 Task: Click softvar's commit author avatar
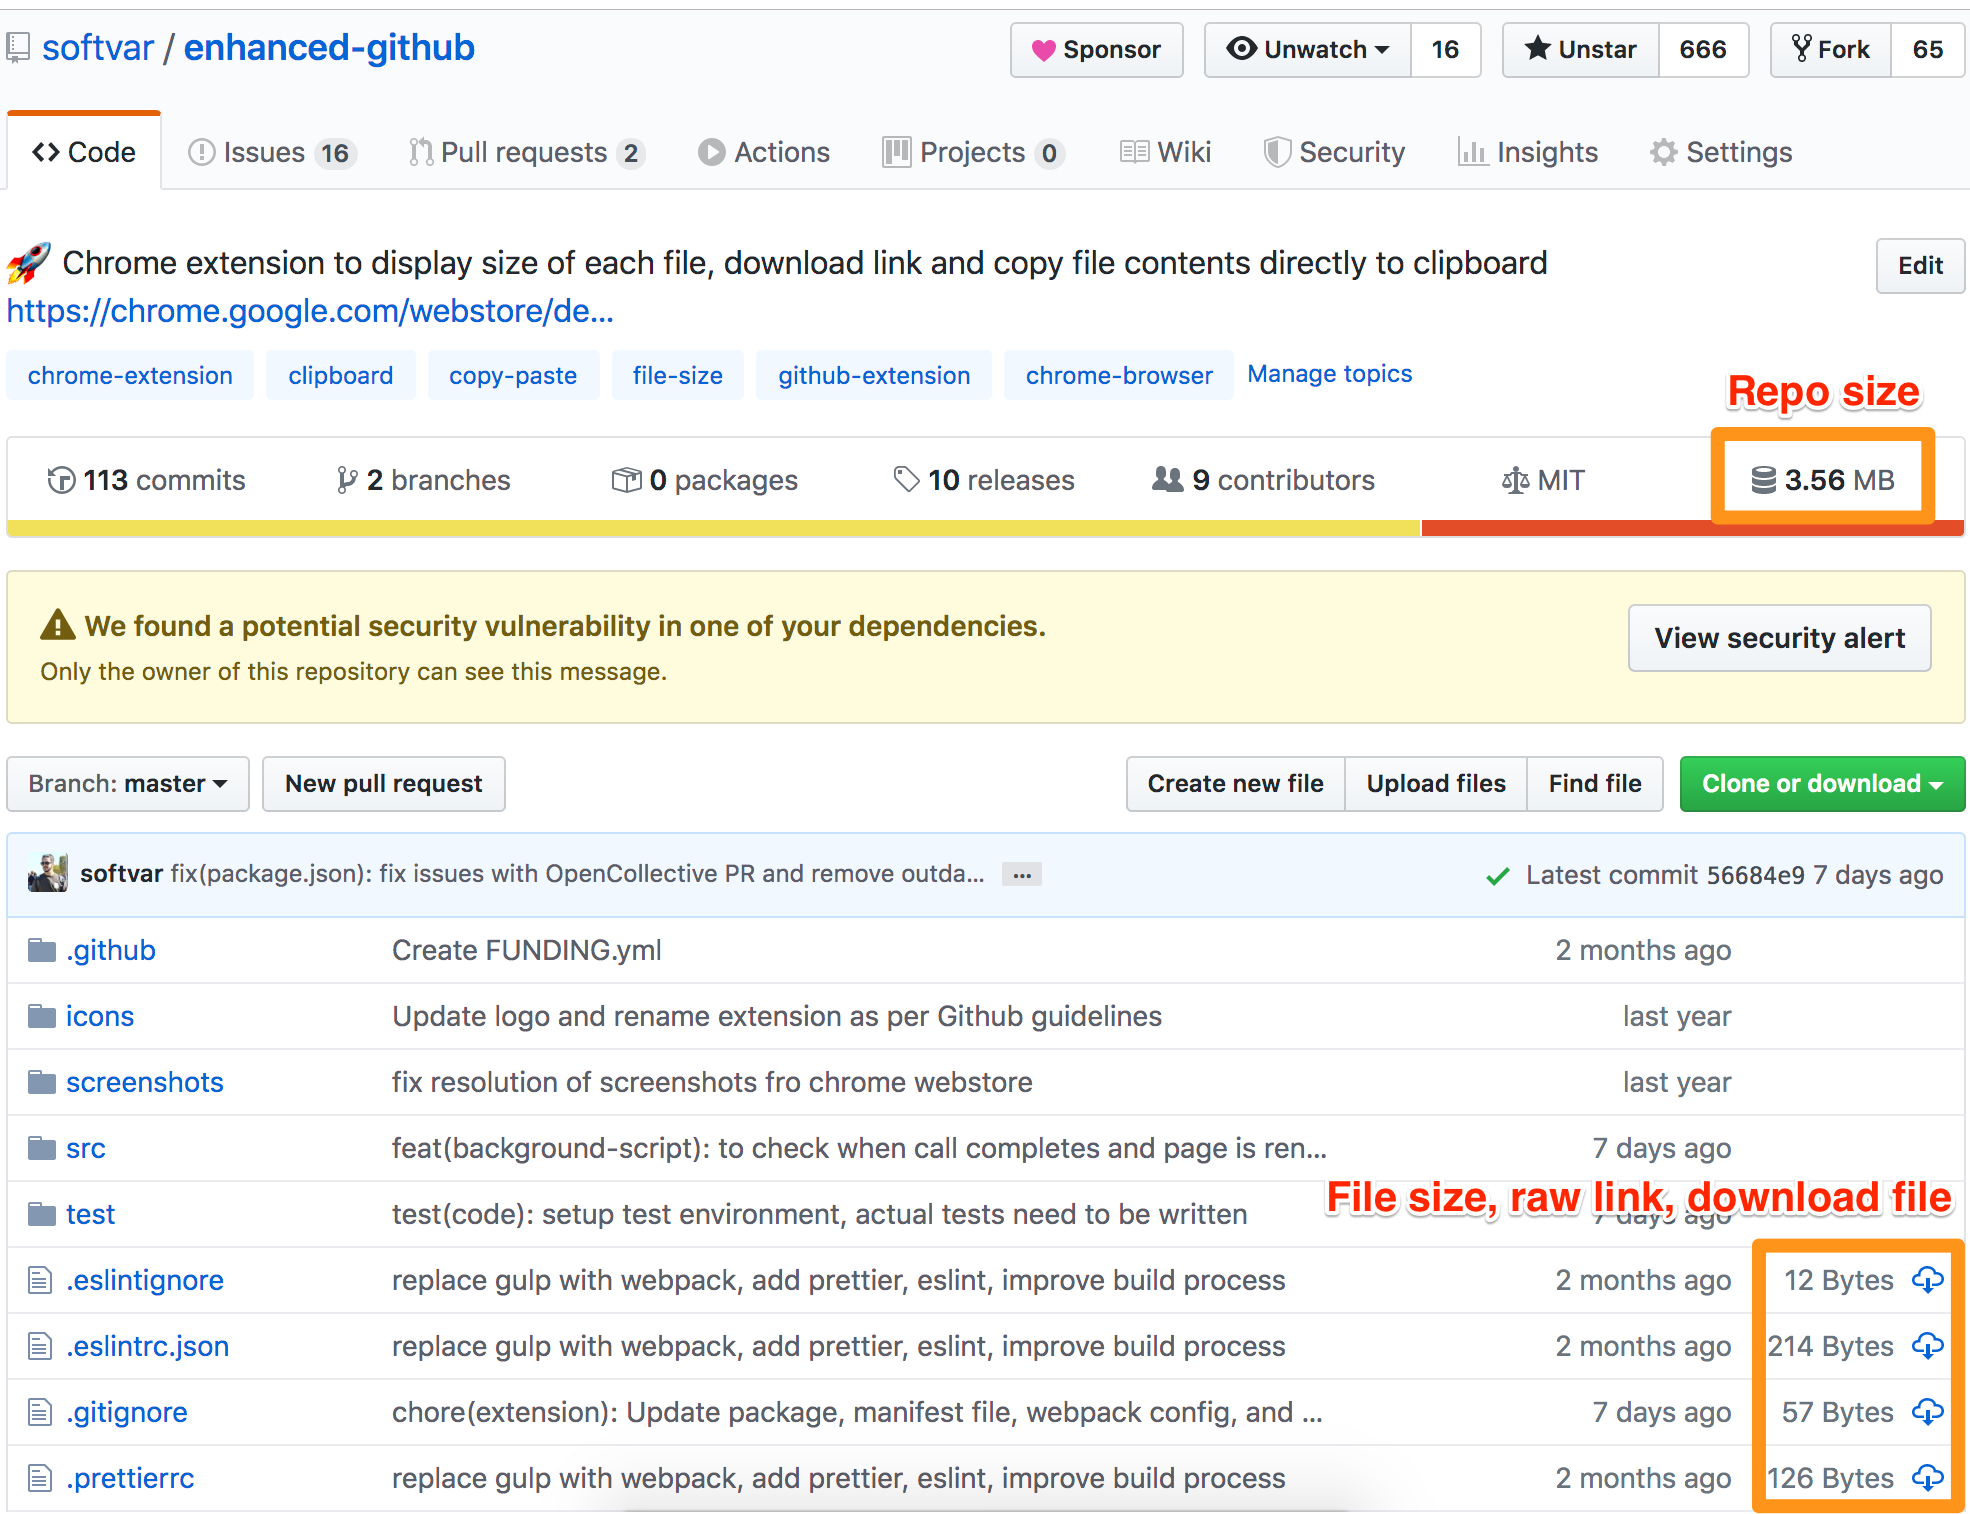(48, 873)
